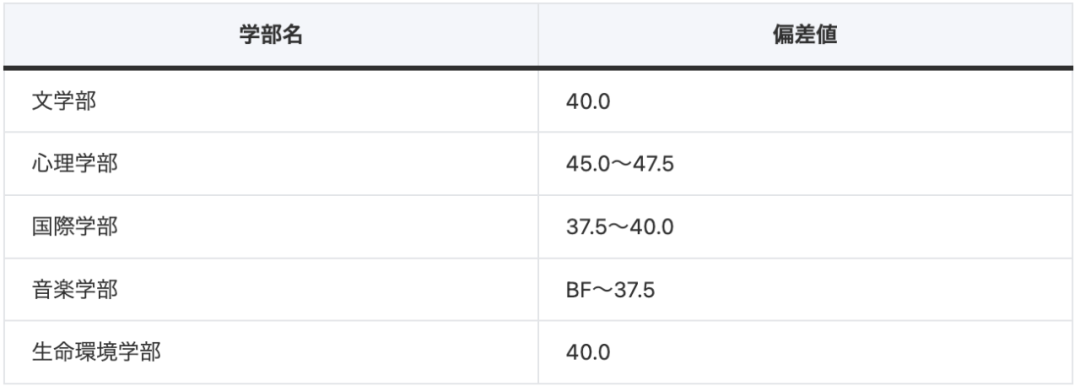Select the 心理学部 faculty name cell
The height and width of the screenshot is (392, 1080).
(x=271, y=164)
